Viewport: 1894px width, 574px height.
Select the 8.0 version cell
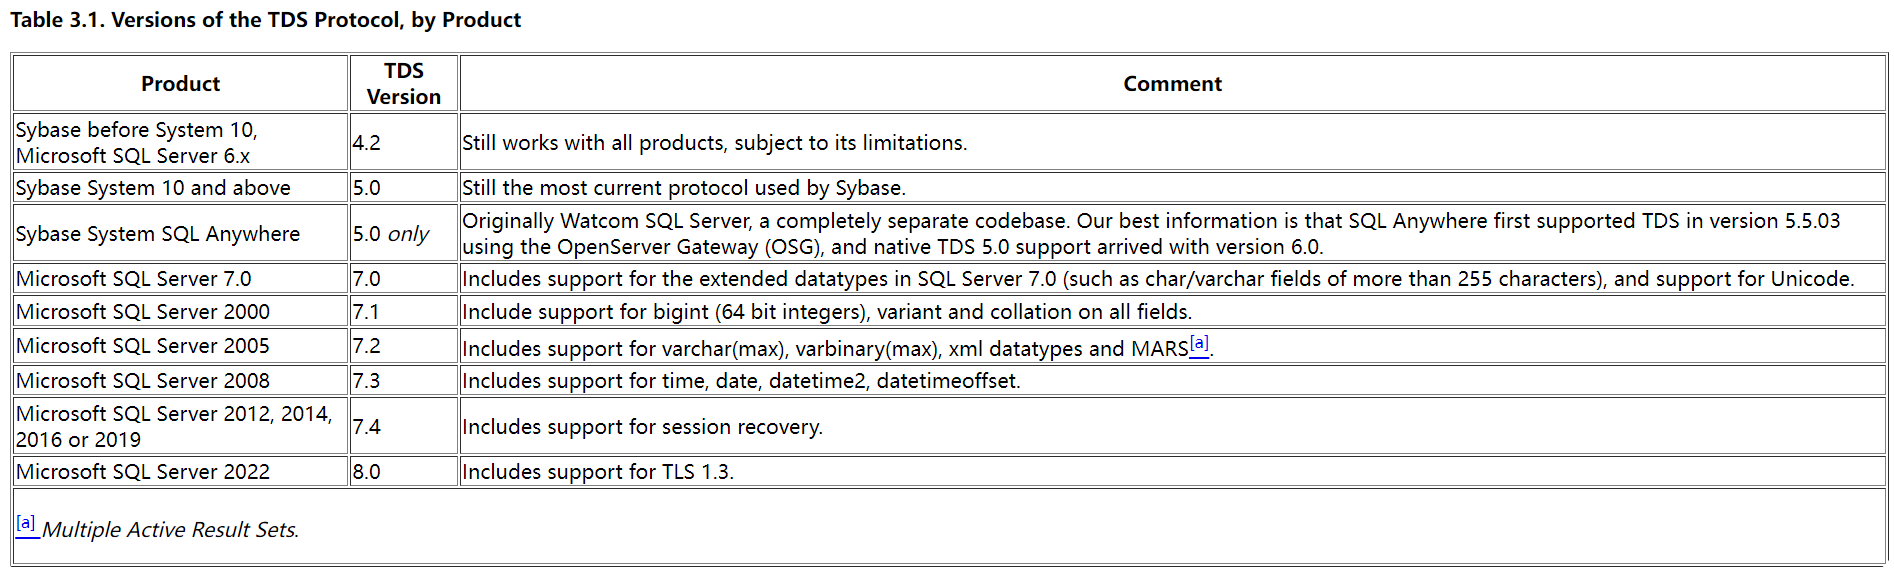click(x=404, y=472)
